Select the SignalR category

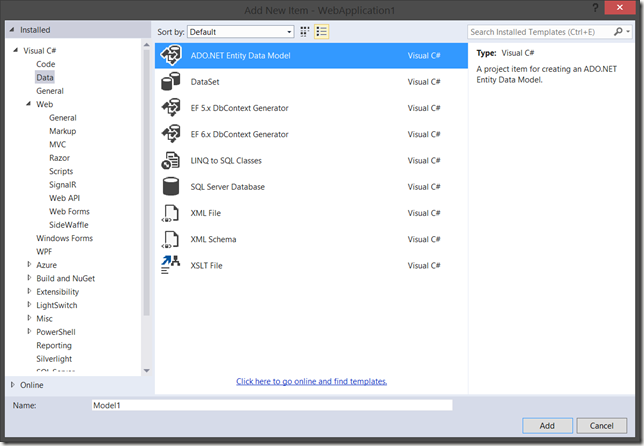pyautogui.click(x=62, y=185)
